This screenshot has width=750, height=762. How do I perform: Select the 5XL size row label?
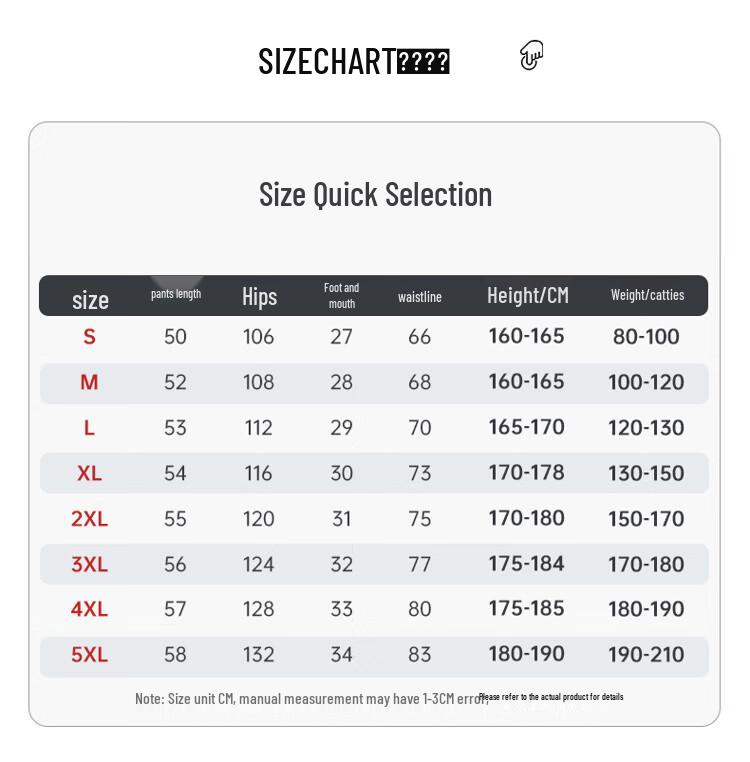pos(89,655)
